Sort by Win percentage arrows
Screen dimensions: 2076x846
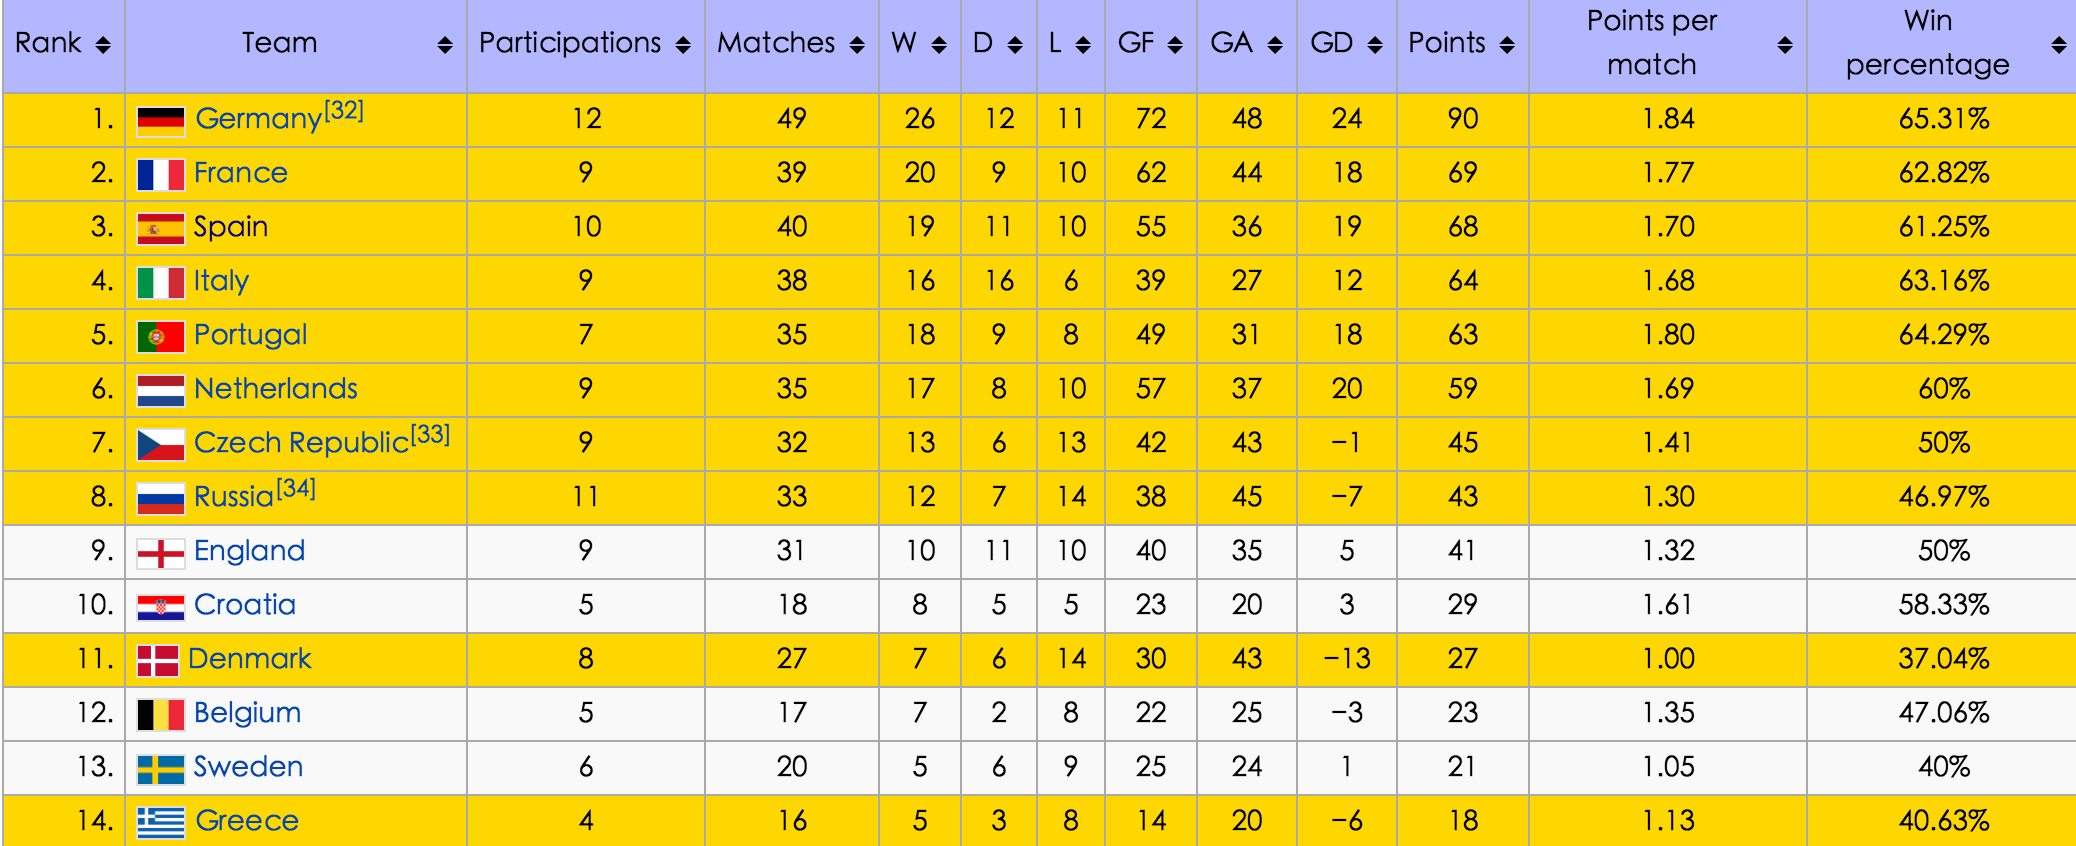pos(2058,45)
